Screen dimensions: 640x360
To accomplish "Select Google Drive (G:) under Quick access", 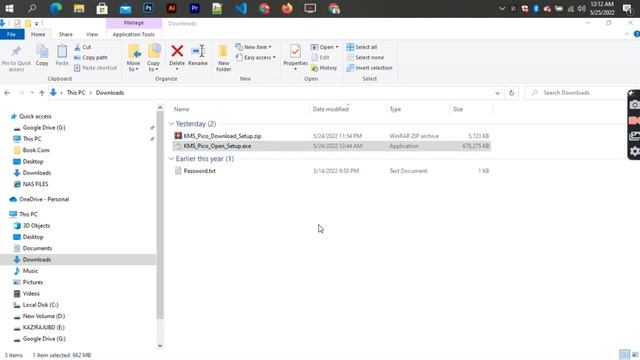I will tap(44, 128).
